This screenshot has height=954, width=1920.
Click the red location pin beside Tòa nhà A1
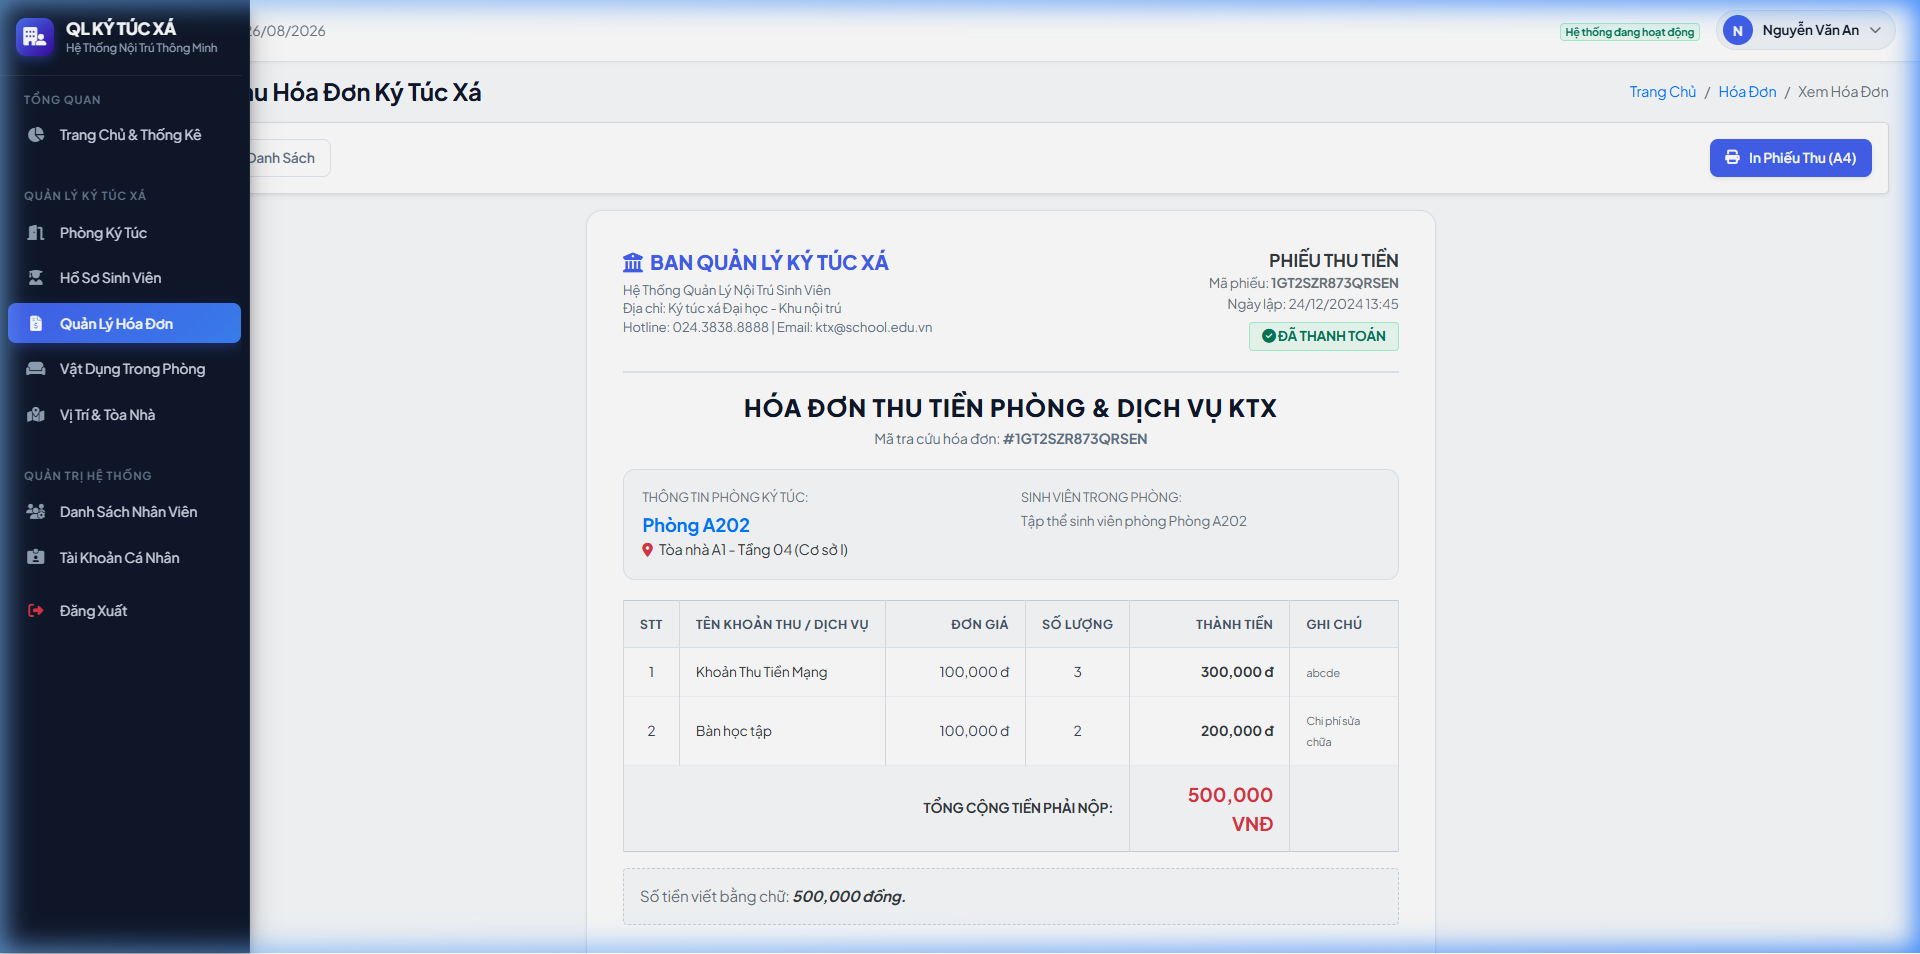click(x=648, y=550)
